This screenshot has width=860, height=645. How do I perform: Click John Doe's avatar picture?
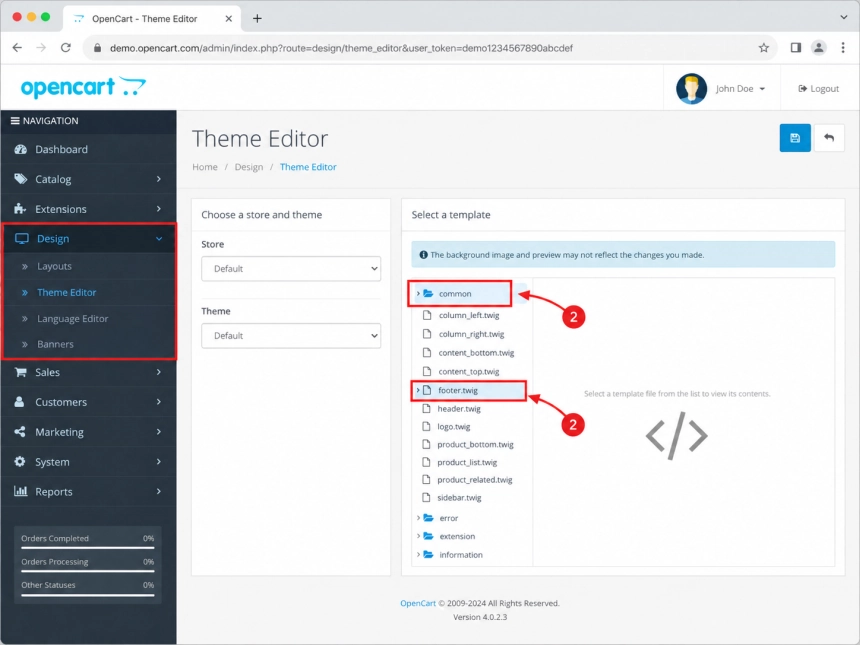click(x=691, y=88)
